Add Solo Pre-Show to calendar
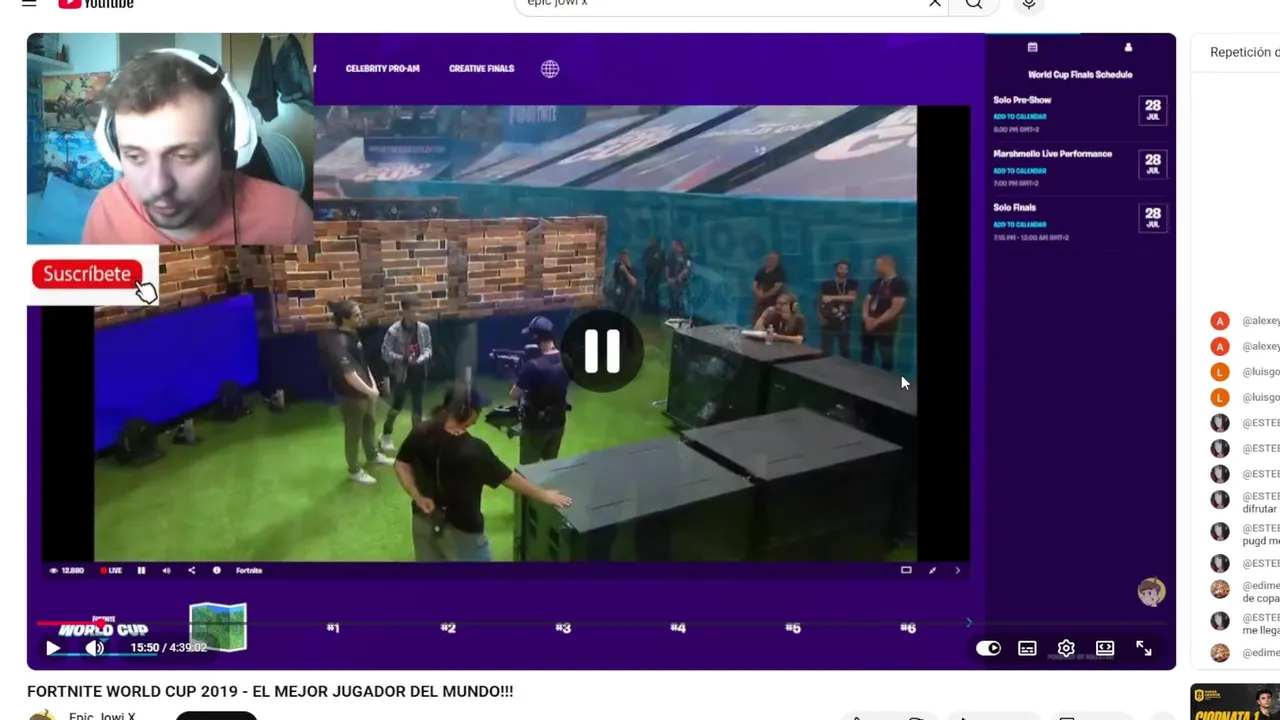Screen dimensions: 1280x720 (x=1019, y=117)
